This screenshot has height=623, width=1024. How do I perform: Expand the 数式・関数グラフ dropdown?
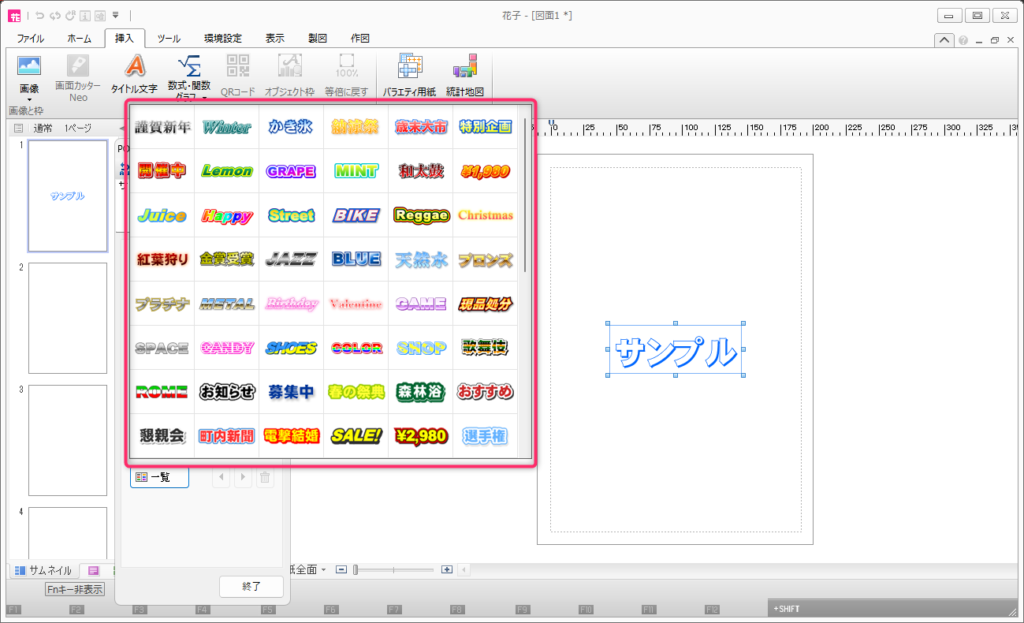(204, 98)
